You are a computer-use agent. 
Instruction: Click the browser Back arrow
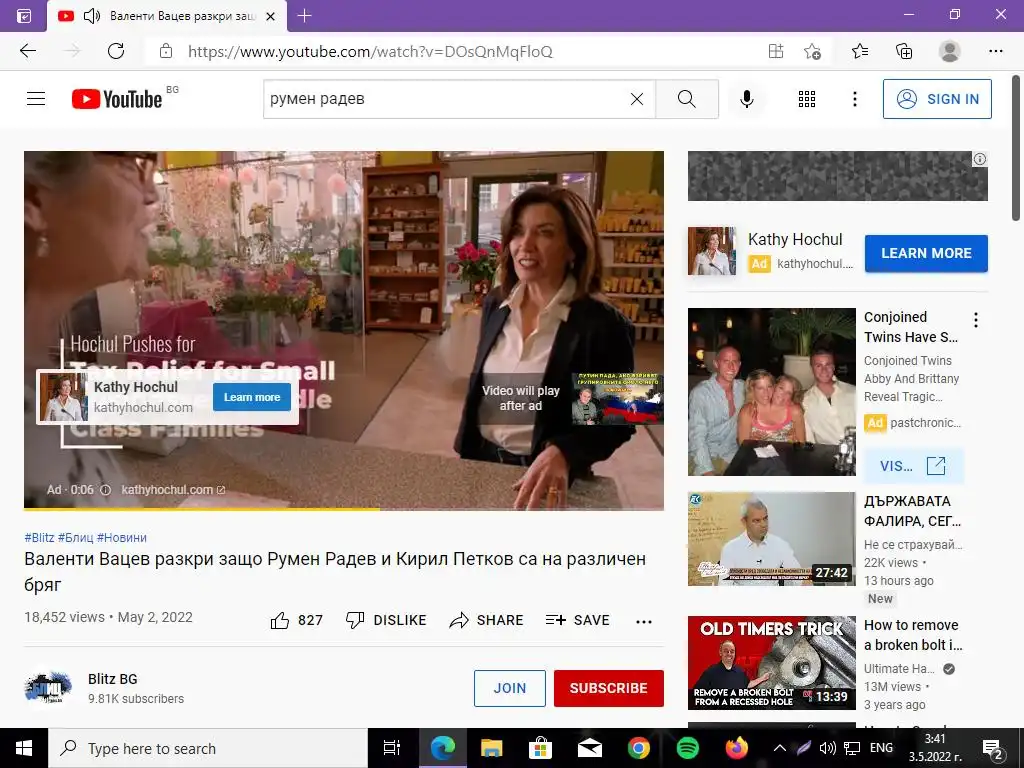click(27, 51)
